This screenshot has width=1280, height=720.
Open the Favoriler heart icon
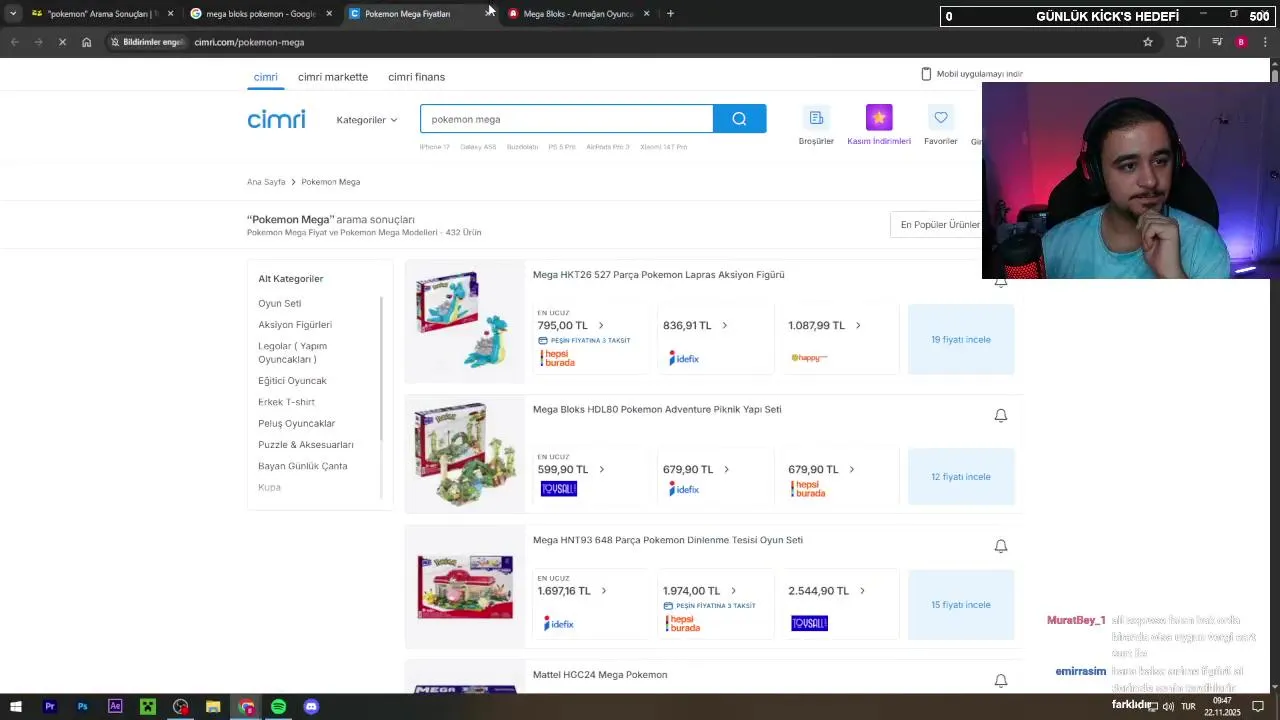pyautogui.click(x=941, y=118)
